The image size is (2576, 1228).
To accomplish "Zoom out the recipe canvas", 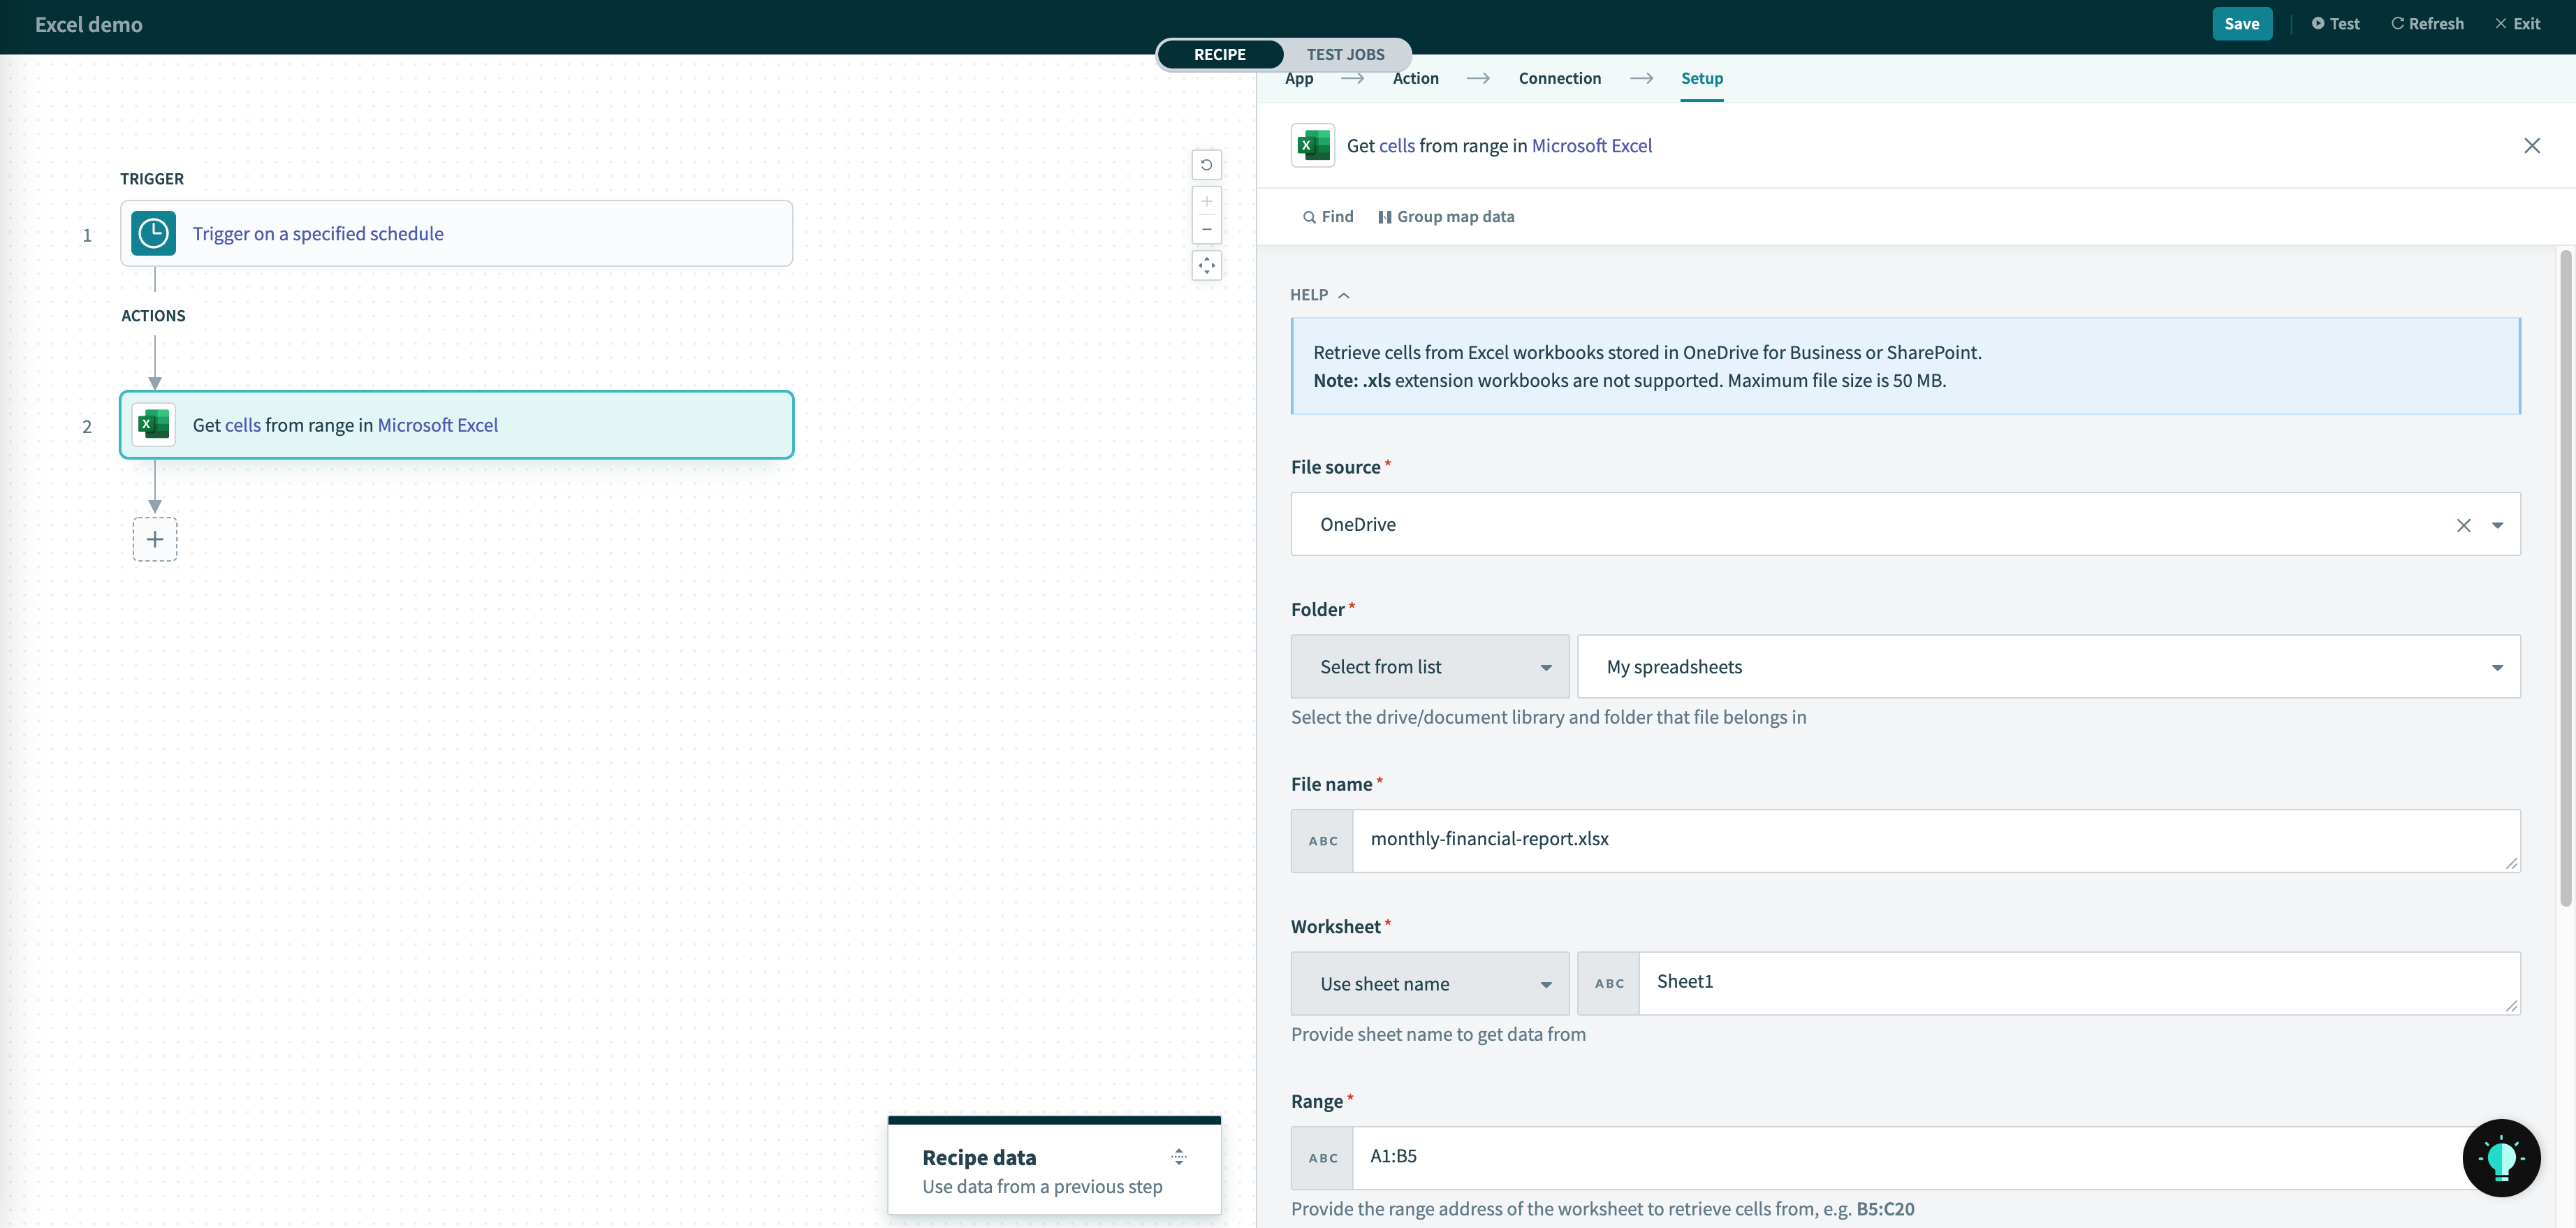I will tap(1206, 229).
